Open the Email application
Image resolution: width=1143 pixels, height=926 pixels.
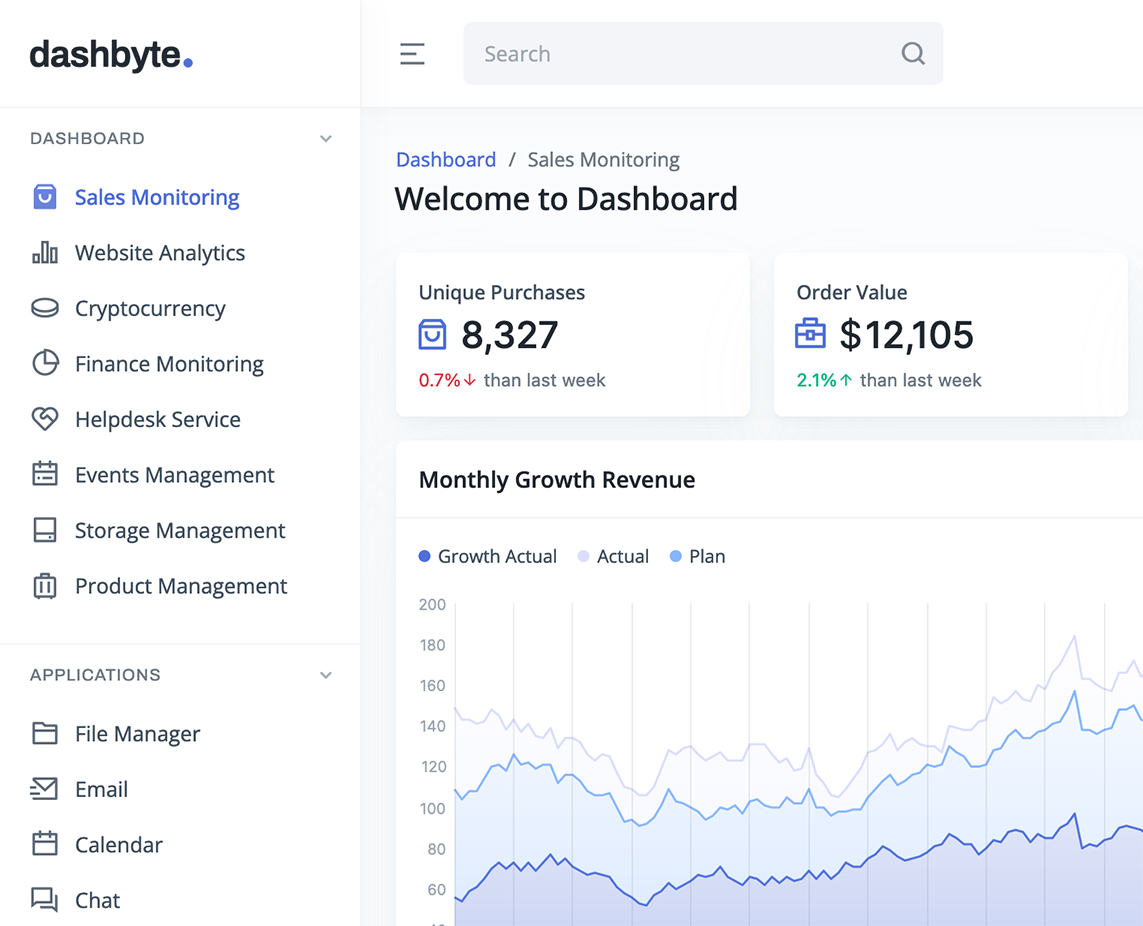[x=101, y=789]
